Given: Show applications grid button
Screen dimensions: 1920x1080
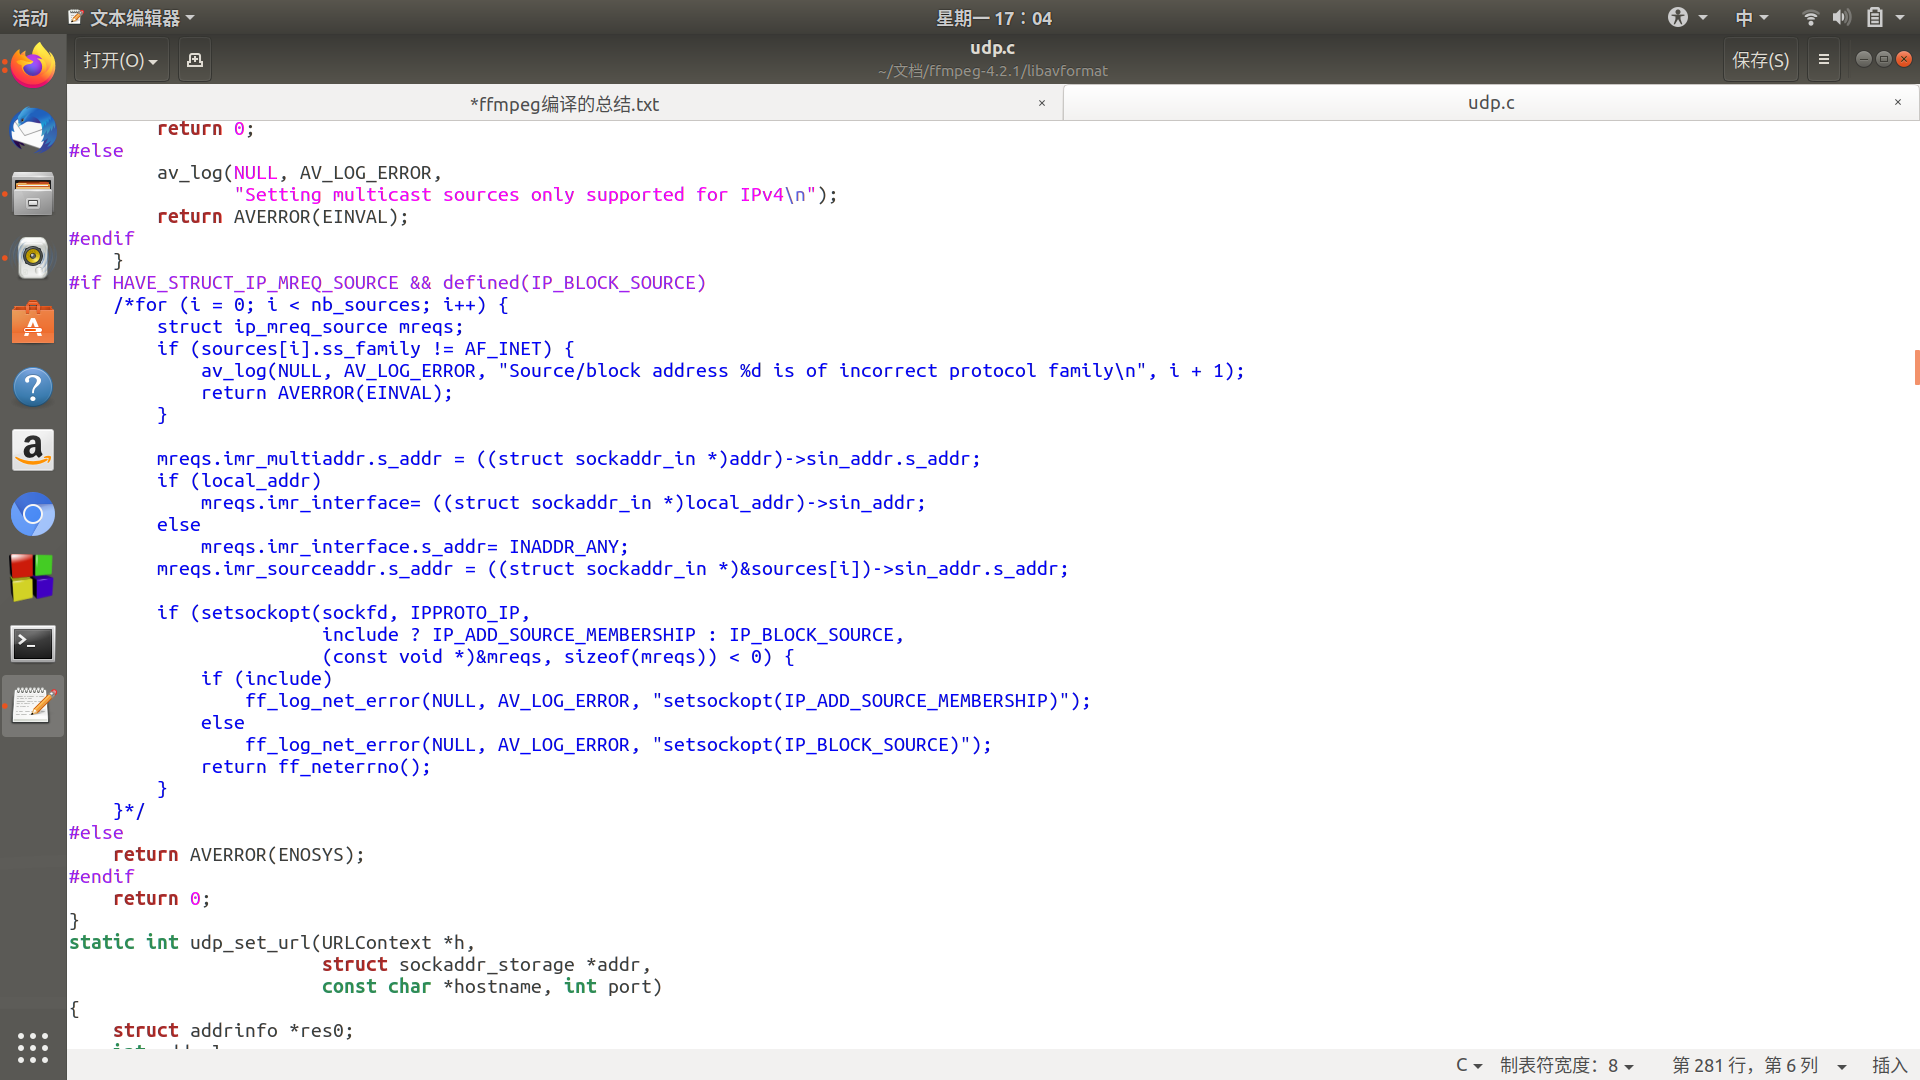Looking at the screenshot, I should tap(33, 1047).
